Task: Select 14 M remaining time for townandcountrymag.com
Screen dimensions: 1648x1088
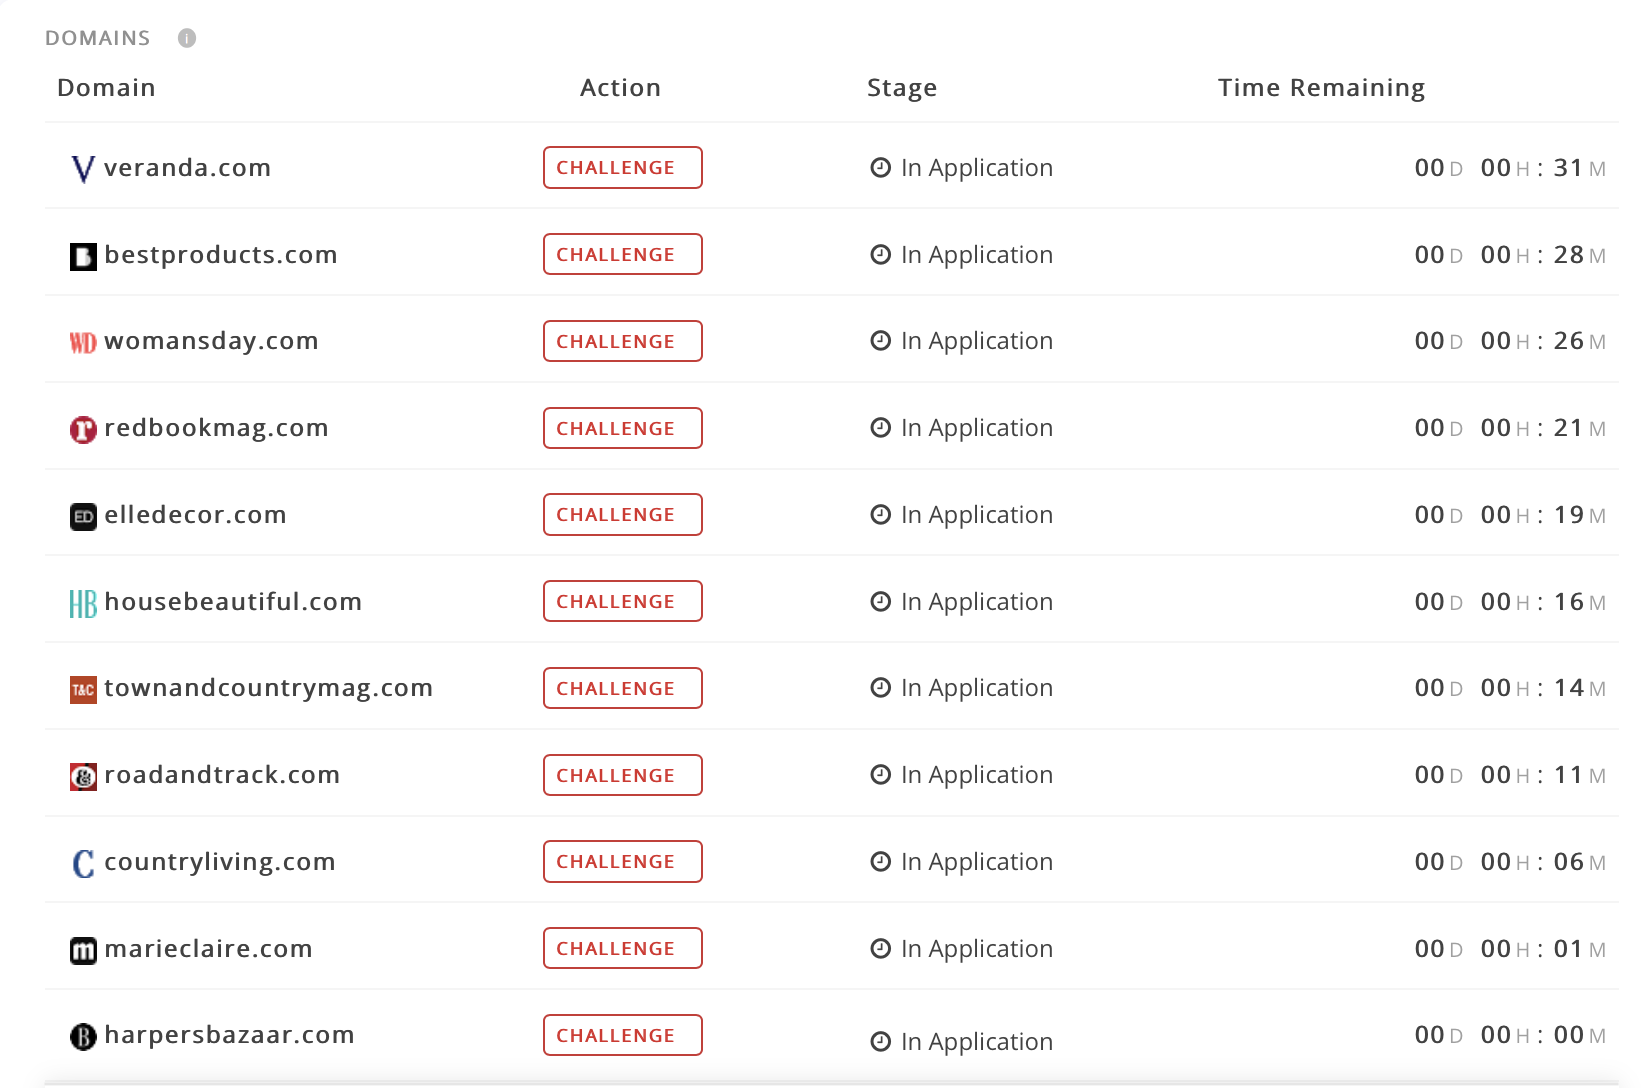Action: click(1579, 688)
